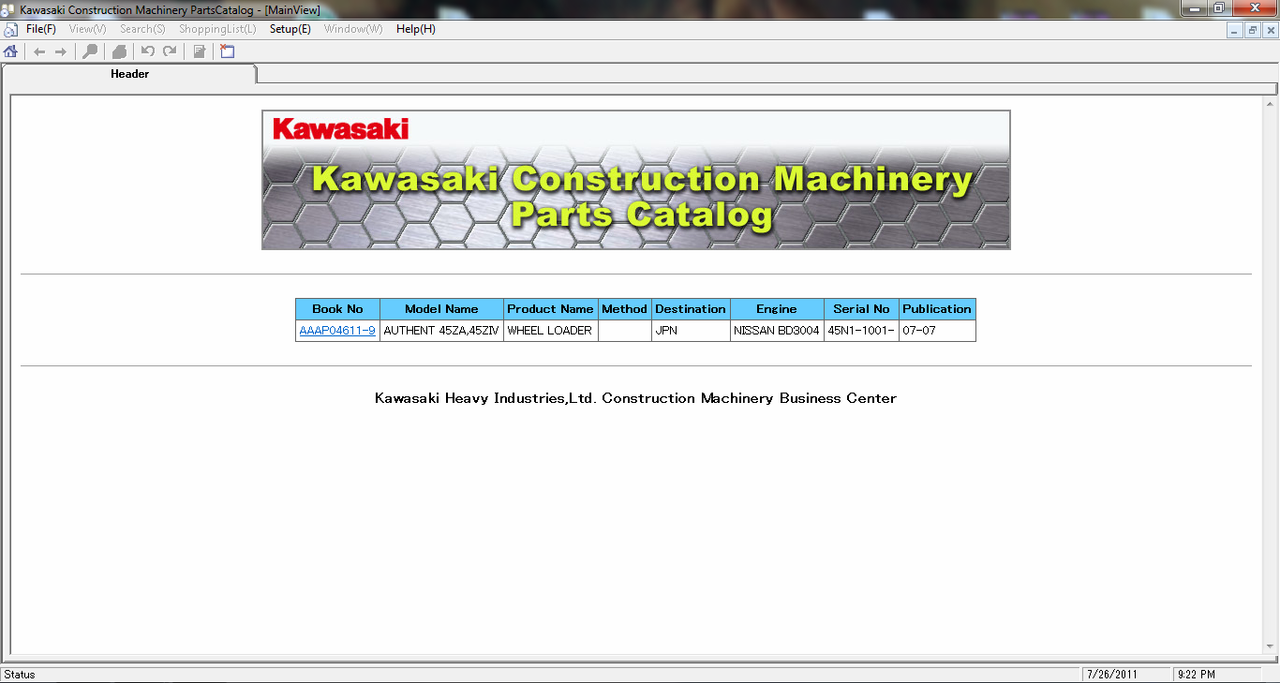Open the Setup(E) menu
This screenshot has width=1280, height=683.
(290, 29)
